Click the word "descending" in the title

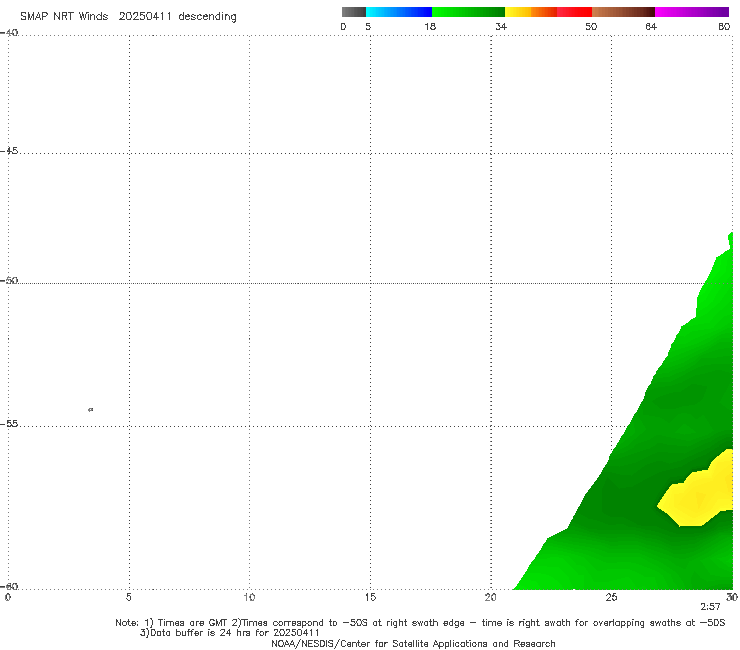(207, 17)
